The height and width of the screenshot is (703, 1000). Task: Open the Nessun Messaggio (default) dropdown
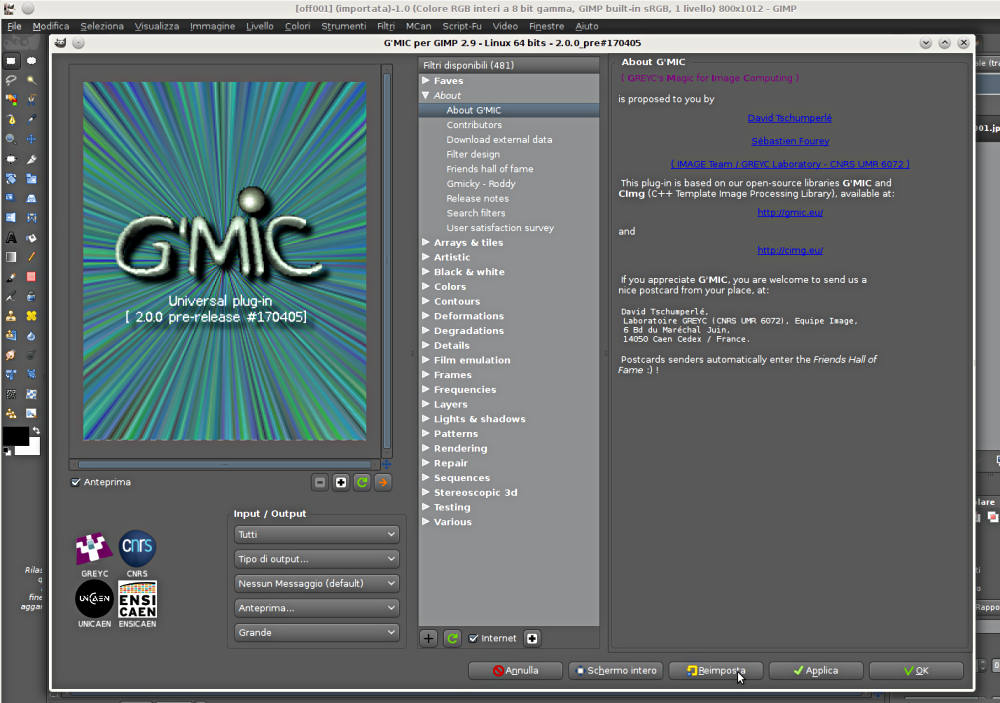[316, 583]
